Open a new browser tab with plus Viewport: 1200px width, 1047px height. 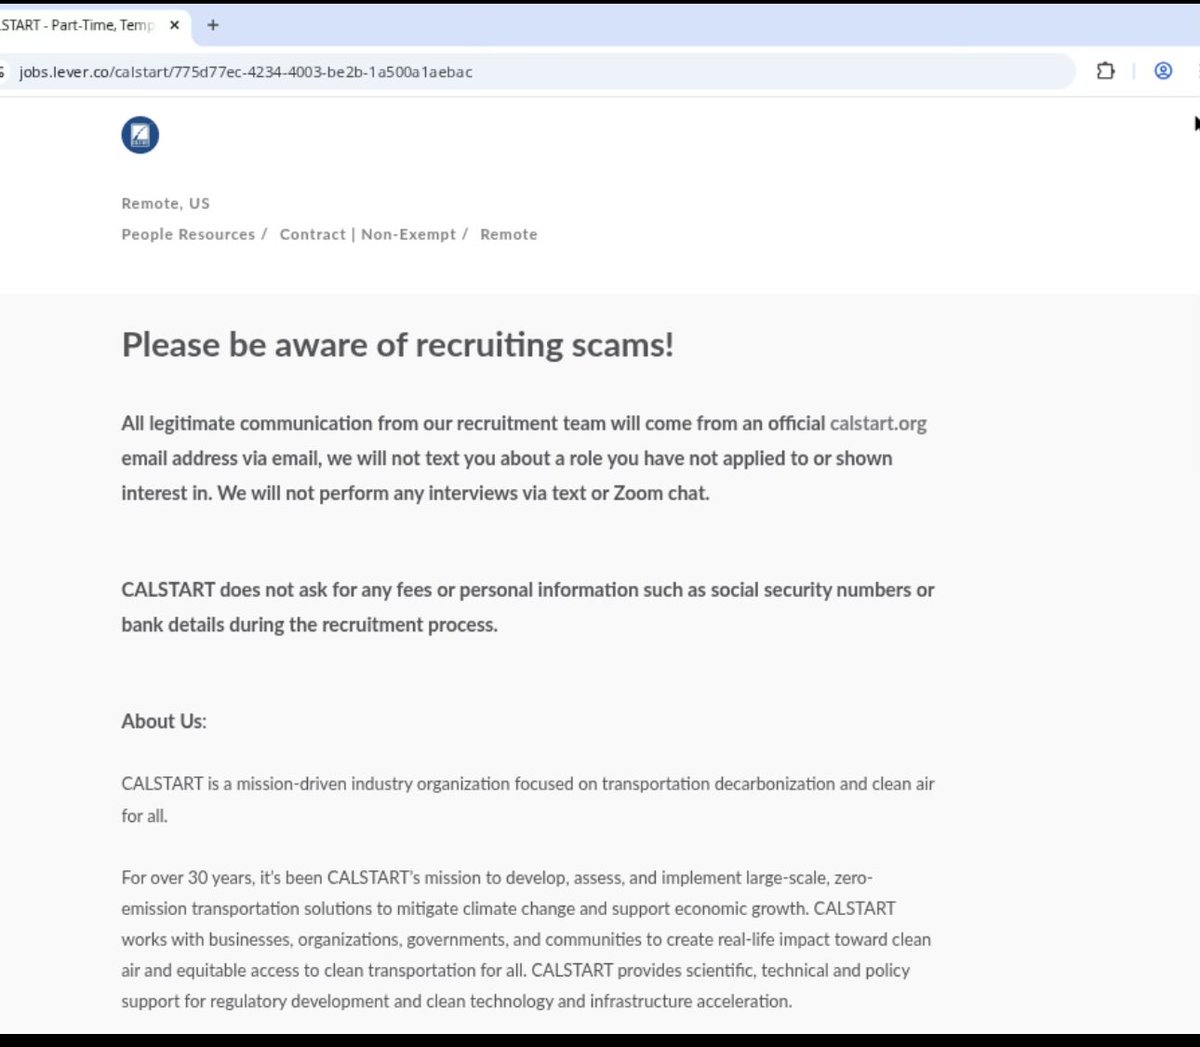[213, 25]
